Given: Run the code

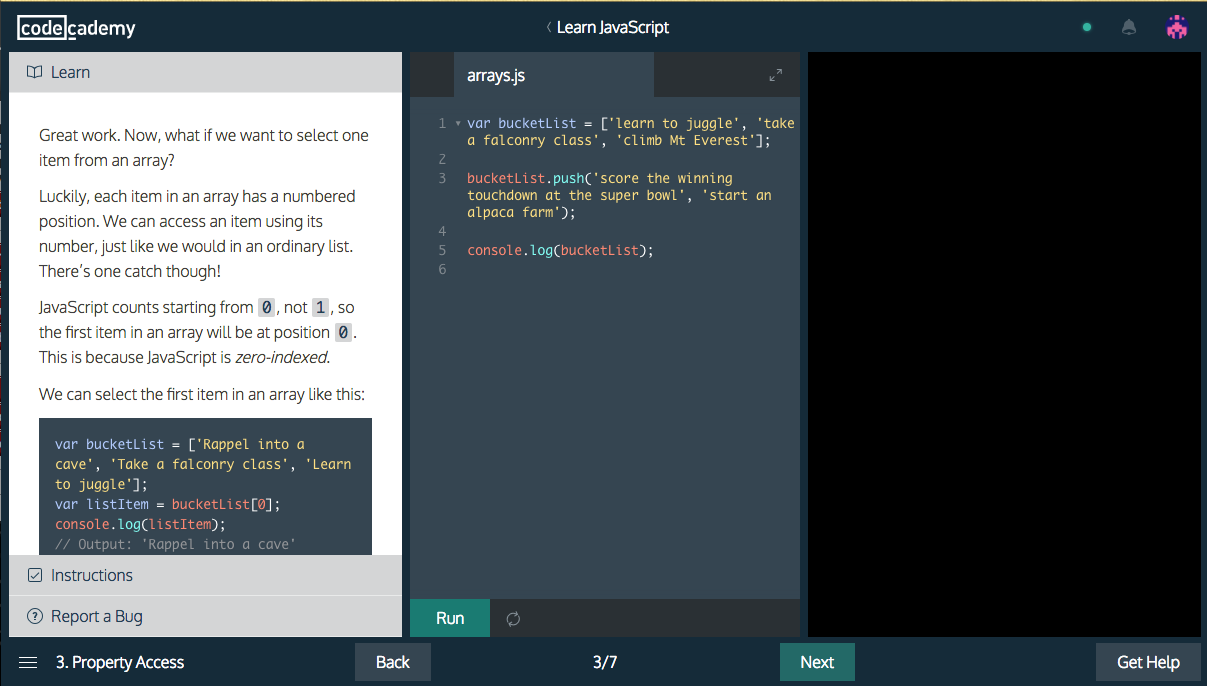Looking at the screenshot, I should coord(450,618).
